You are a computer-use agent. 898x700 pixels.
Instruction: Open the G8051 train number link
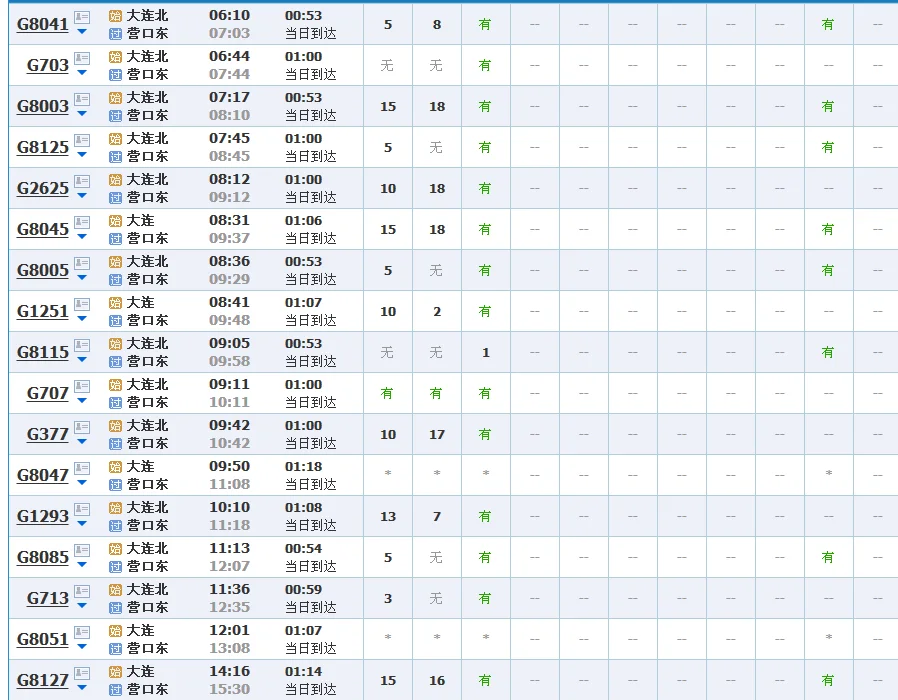click(x=43, y=639)
